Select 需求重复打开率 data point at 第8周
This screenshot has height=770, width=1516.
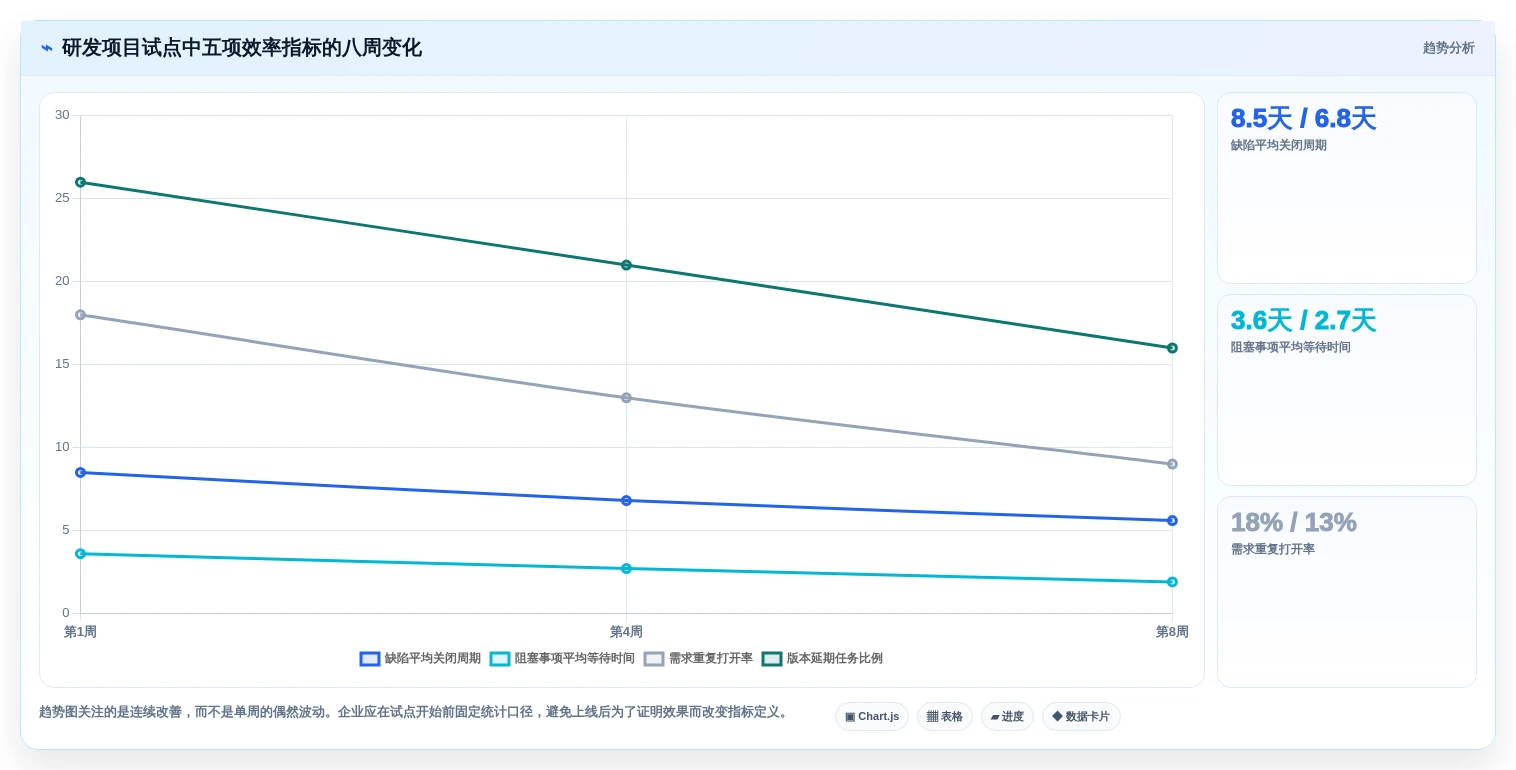pos(1172,464)
